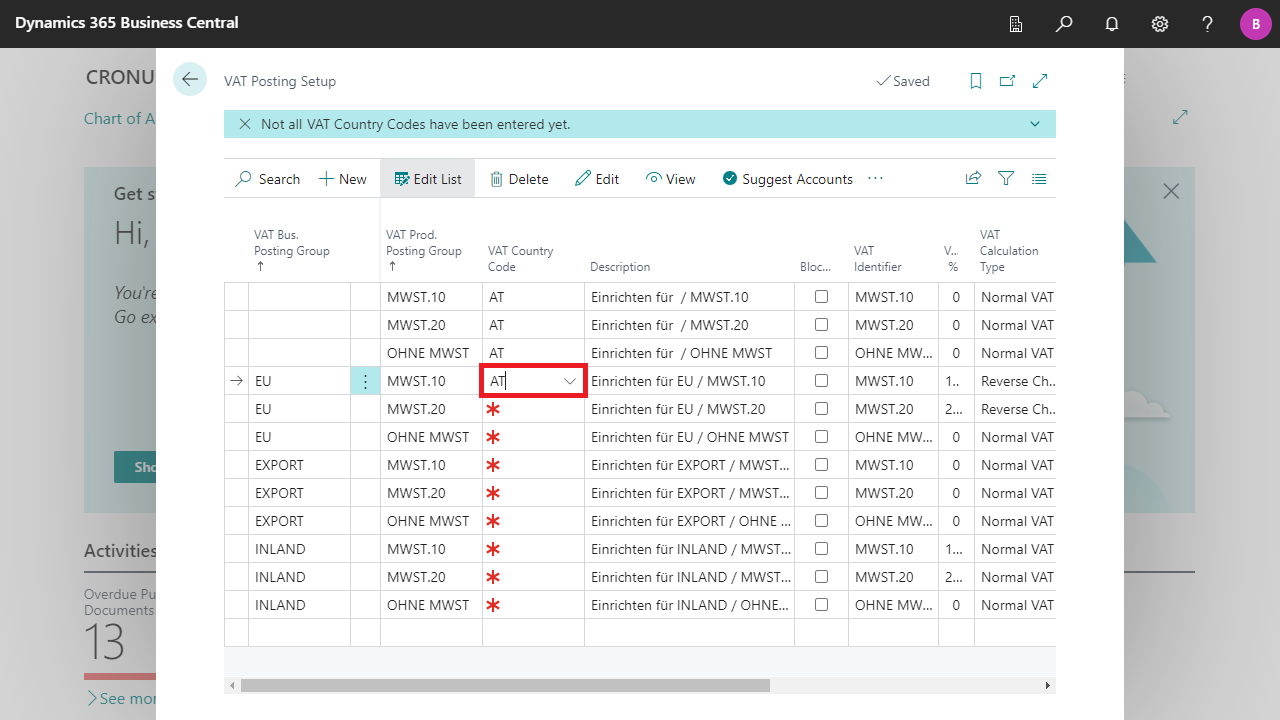Open the row options ellipsis menu
Image resolution: width=1280 pixels, height=720 pixels.
click(x=365, y=381)
